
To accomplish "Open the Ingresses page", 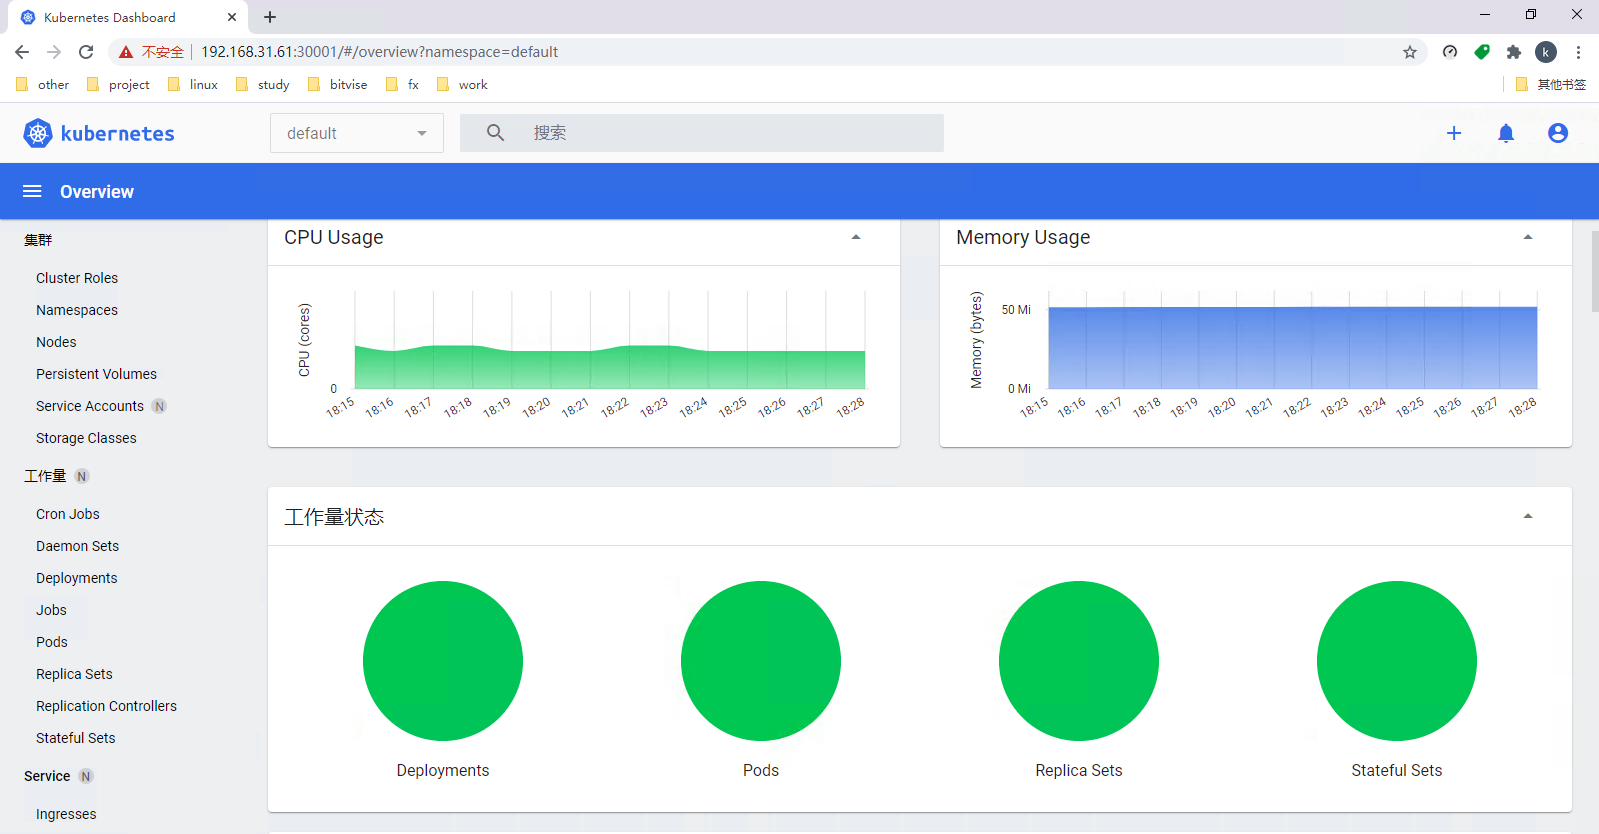I will pyautogui.click(x=66, y=814).
